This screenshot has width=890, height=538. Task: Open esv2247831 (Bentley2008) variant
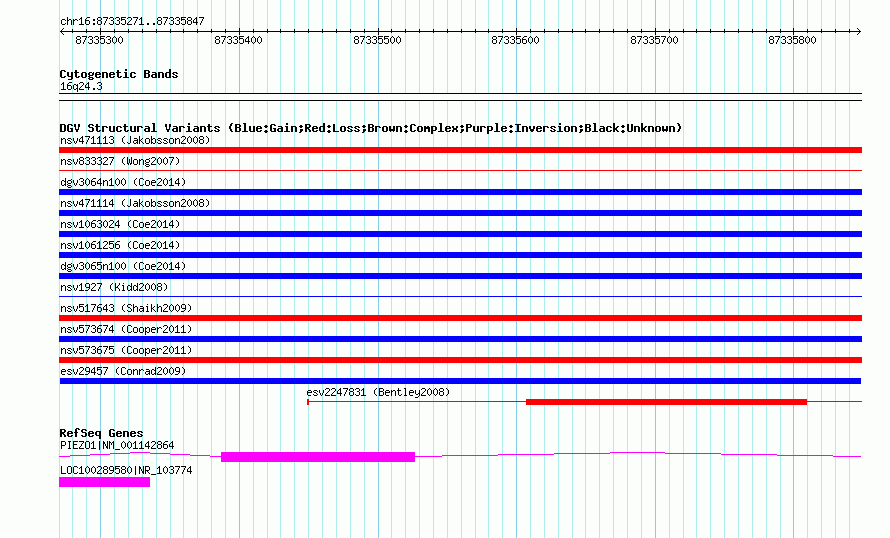(378, 392)
